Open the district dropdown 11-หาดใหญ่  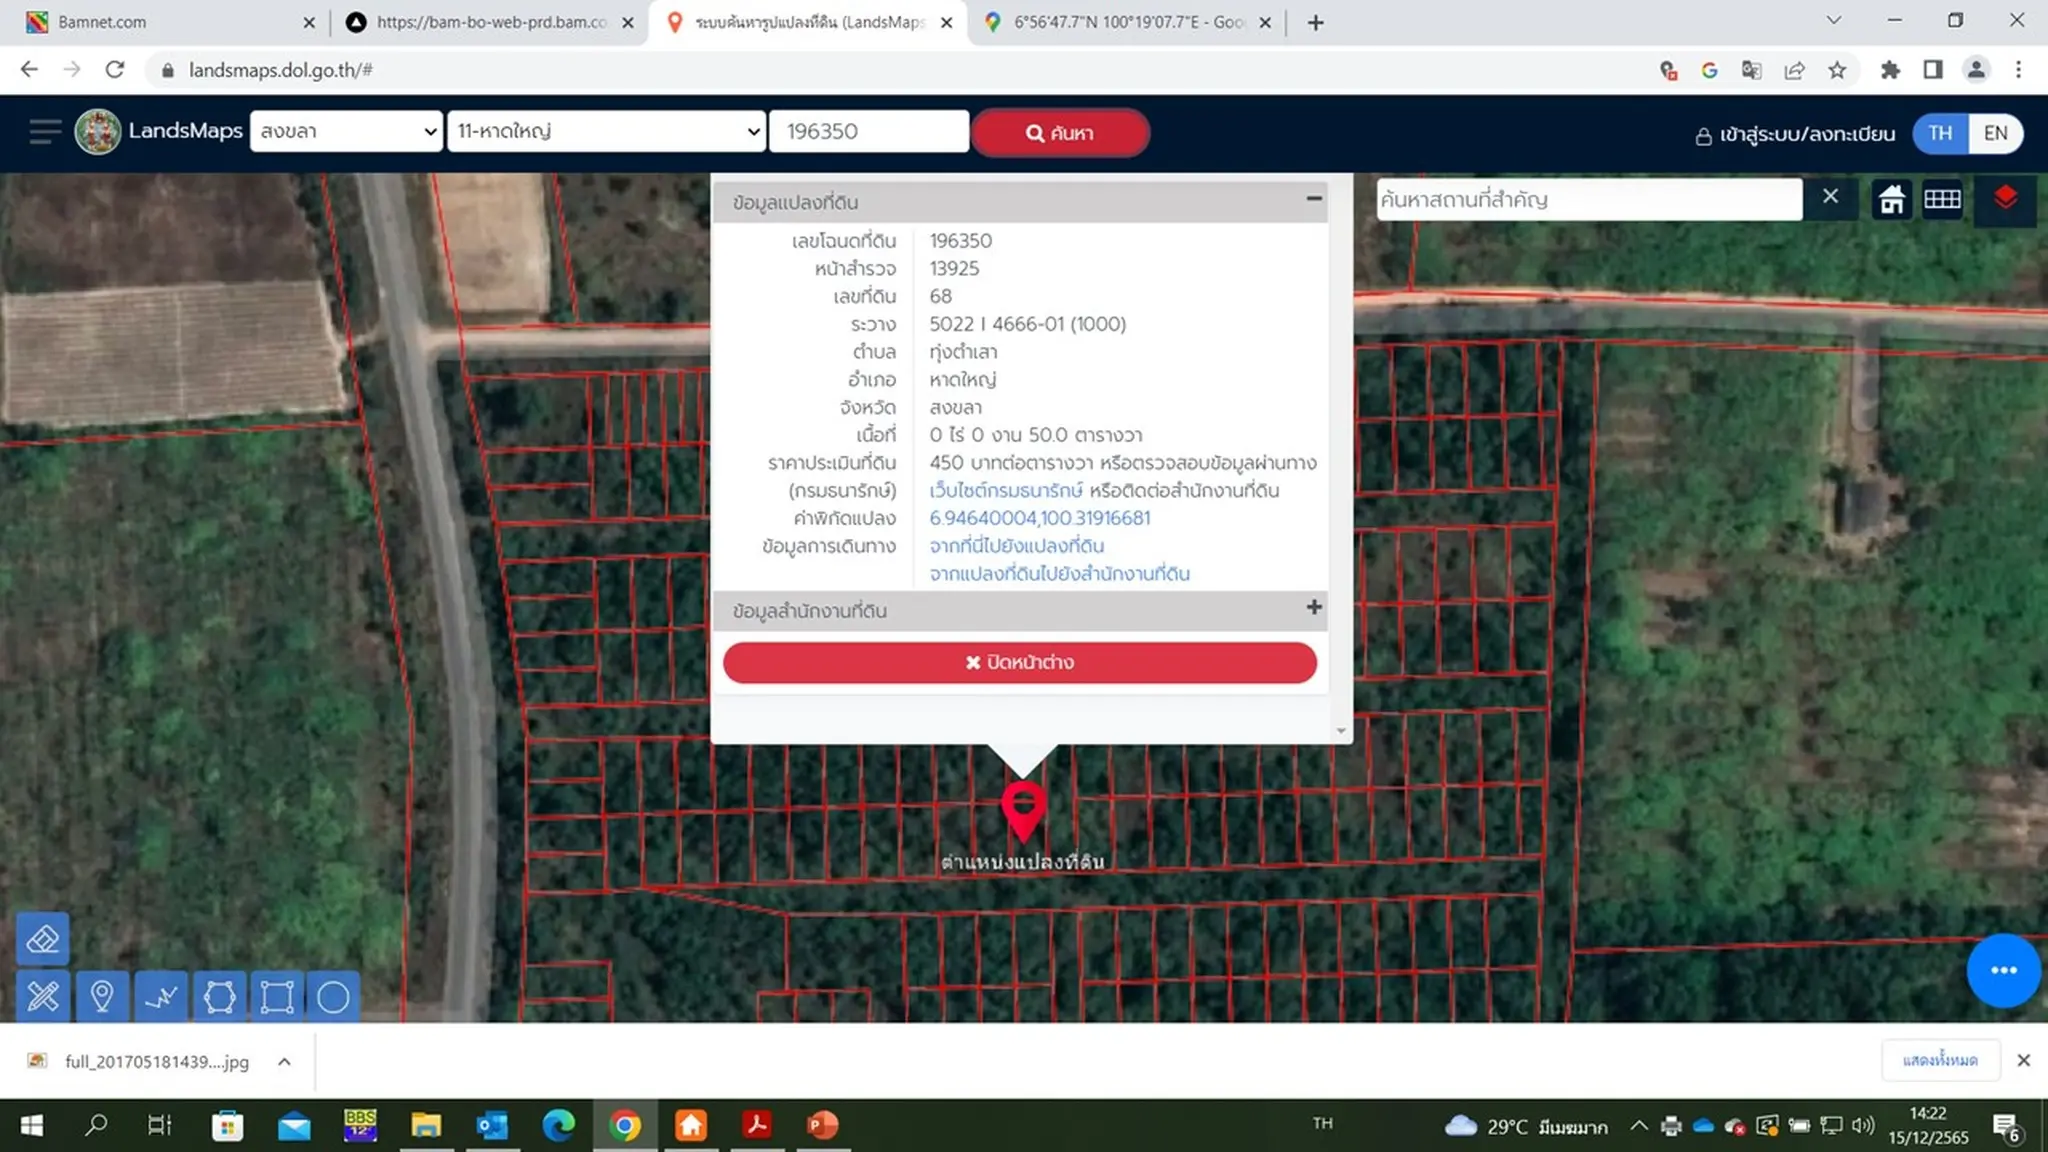tap(606, 131)
